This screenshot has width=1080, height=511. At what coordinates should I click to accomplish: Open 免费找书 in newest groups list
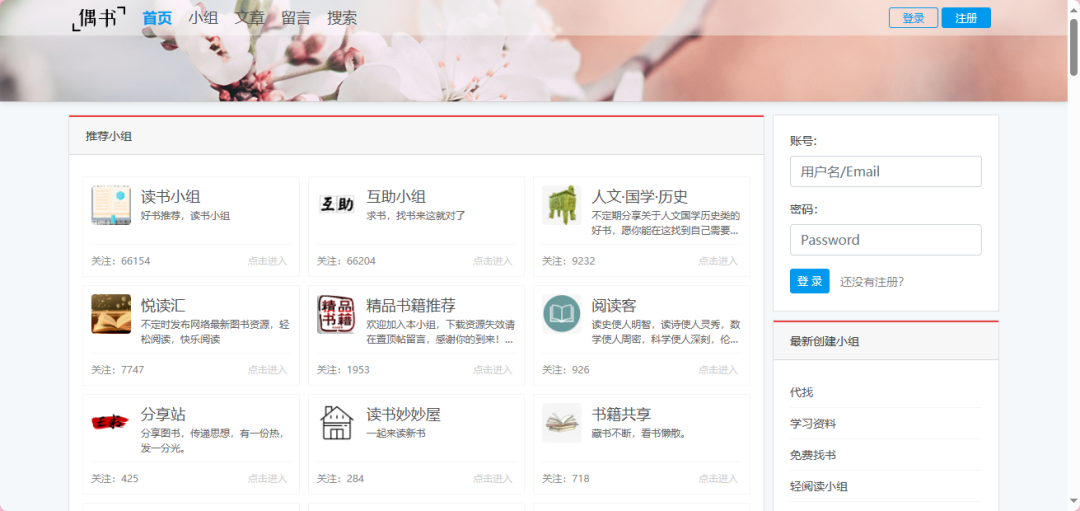(813, 455)
